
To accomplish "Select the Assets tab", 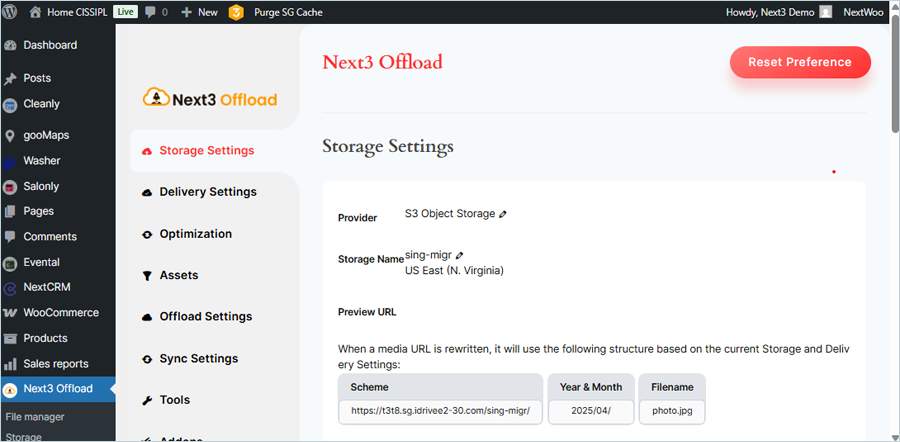I will [x=178, y=275].
